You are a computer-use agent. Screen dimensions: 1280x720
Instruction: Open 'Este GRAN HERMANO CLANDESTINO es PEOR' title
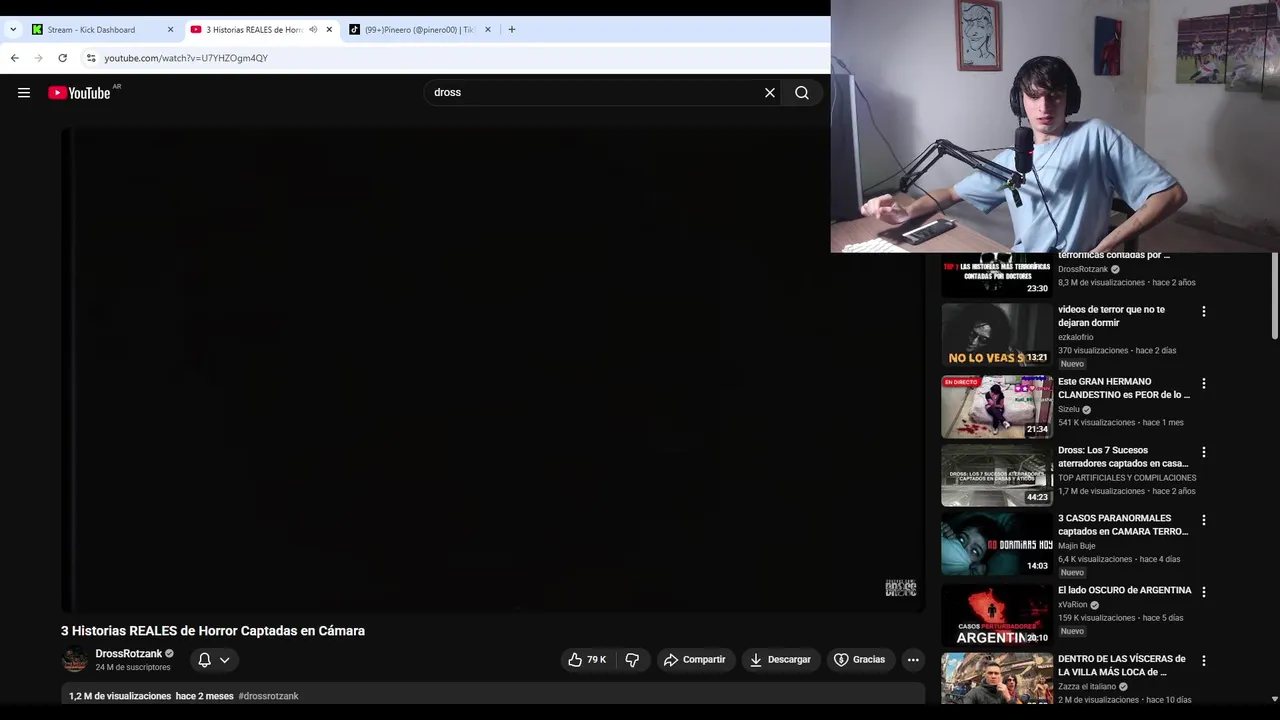pyautogui.click(x=1124, y=388)
